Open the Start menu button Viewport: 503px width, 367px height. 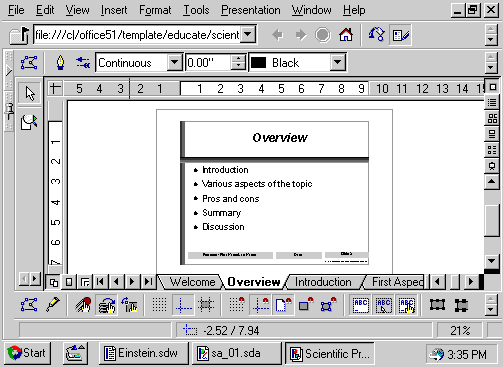[x=28, y=353]
